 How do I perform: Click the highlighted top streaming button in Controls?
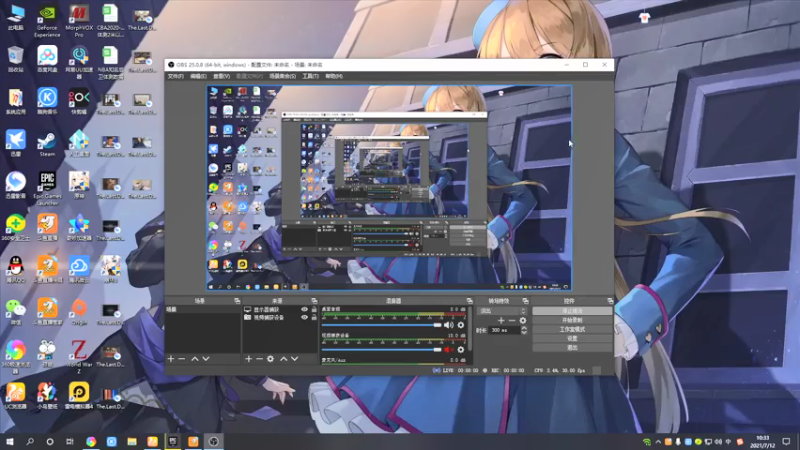click(x=572, y=311)
